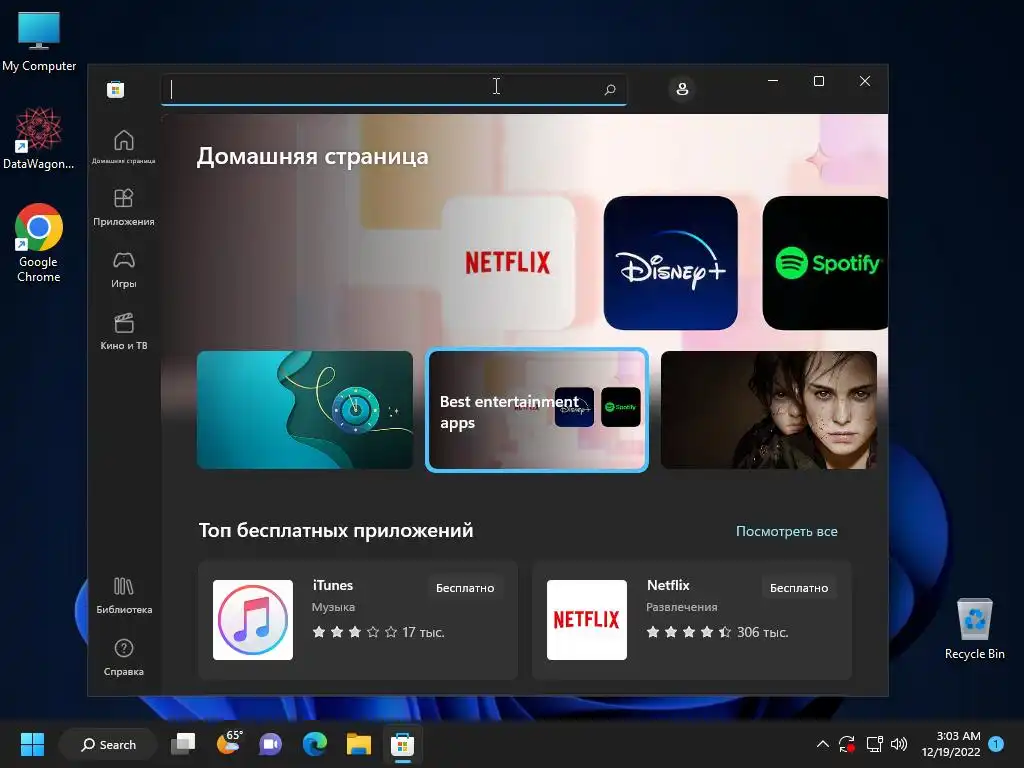Image resolution: width=1024 pixels, height=768 pixels.
Task: Open Справка help in sidebar
Action: coord(123,658)
